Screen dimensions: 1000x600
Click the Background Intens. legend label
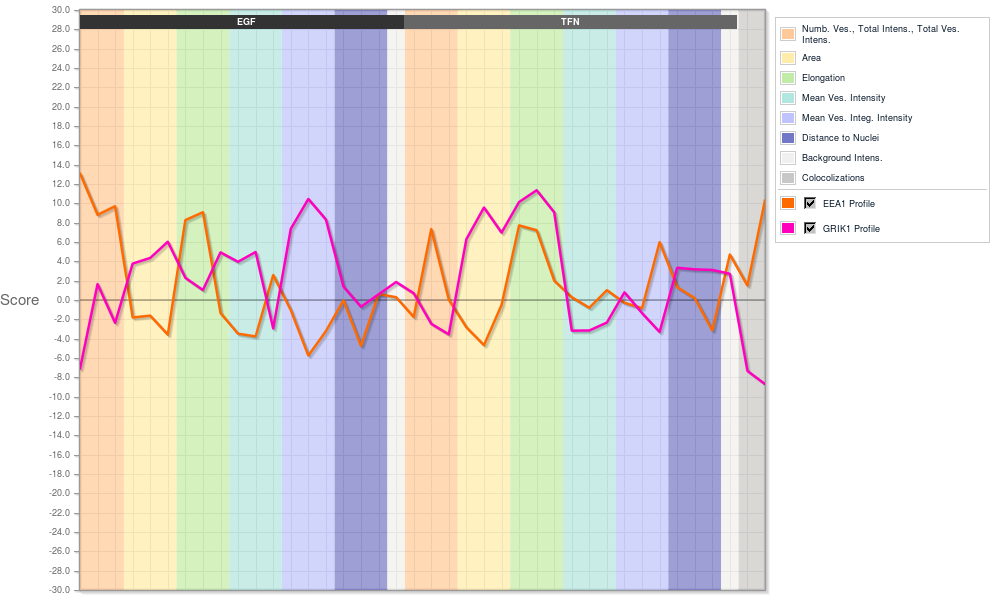tap(842, 158)
